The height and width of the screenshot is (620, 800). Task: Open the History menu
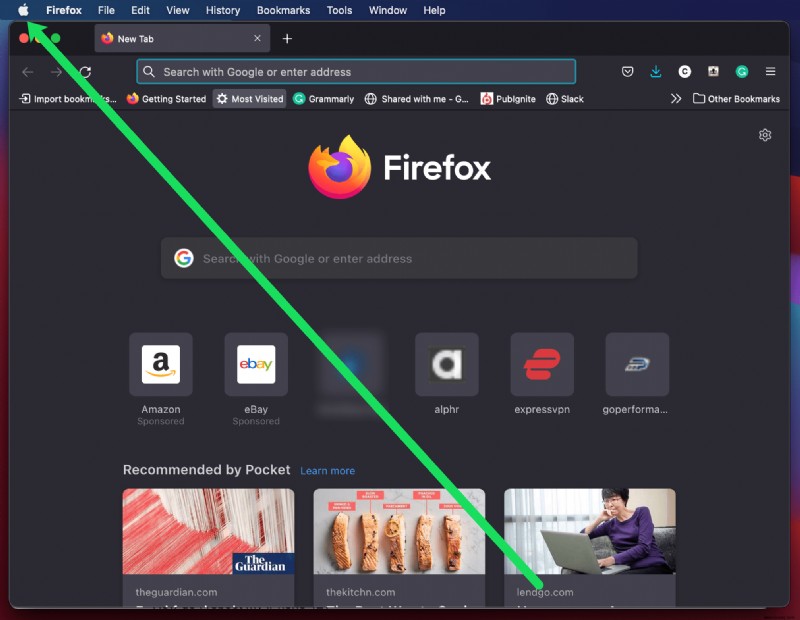(223, 10)
